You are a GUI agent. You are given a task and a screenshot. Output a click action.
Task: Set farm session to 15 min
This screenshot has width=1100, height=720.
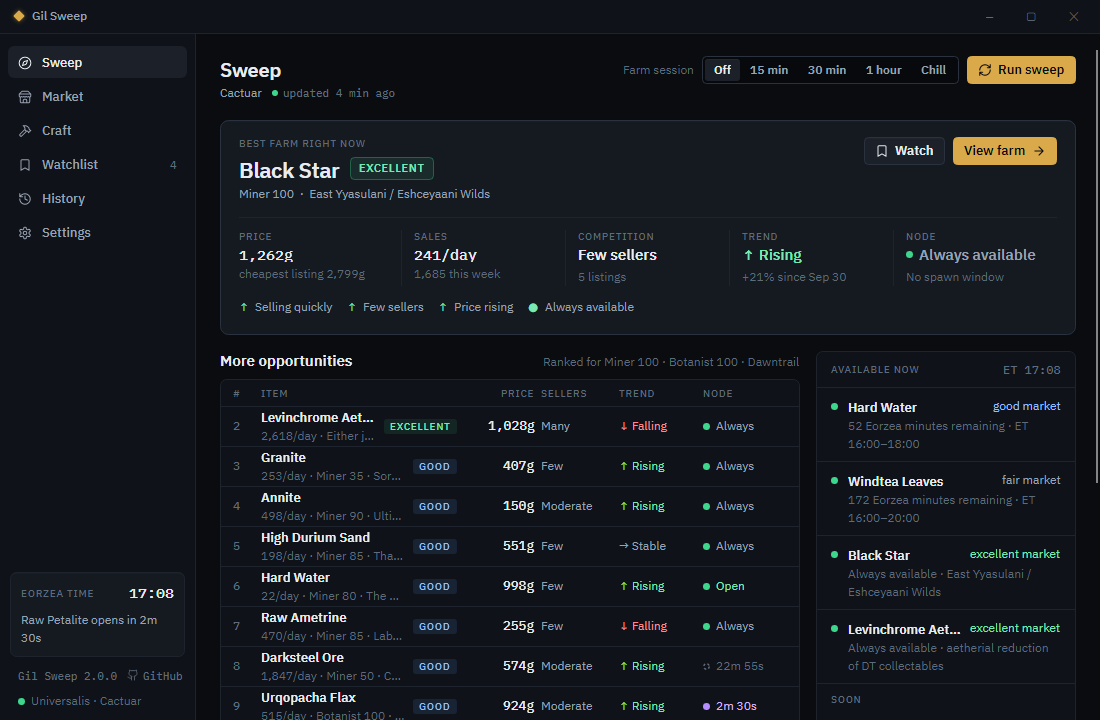tap(769, 70)
